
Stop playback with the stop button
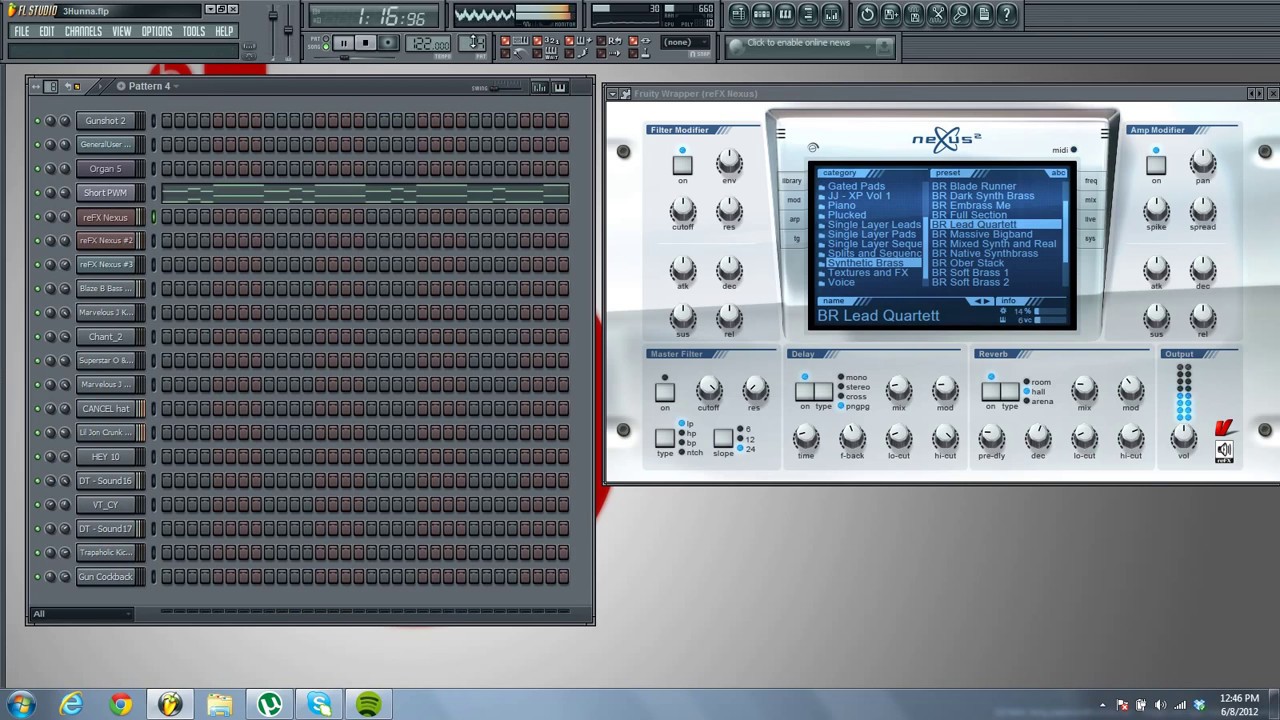(x=365, y=43)
